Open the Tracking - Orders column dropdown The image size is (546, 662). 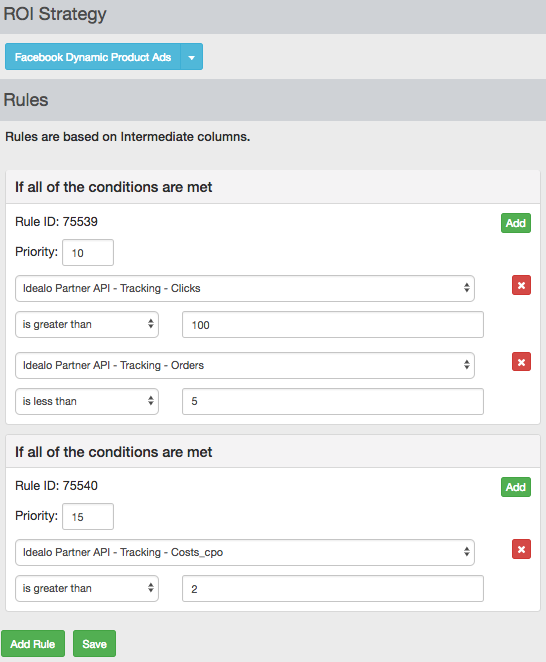point(245,365)
